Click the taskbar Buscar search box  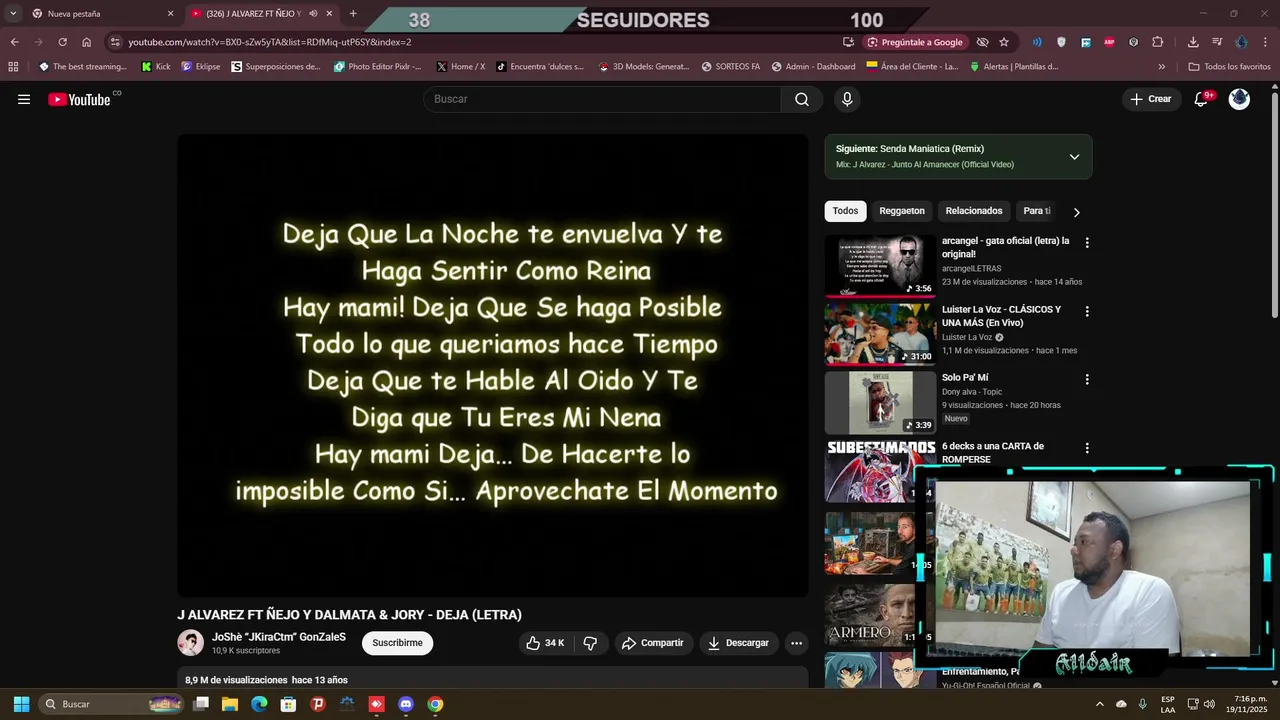tap(112, 704)
